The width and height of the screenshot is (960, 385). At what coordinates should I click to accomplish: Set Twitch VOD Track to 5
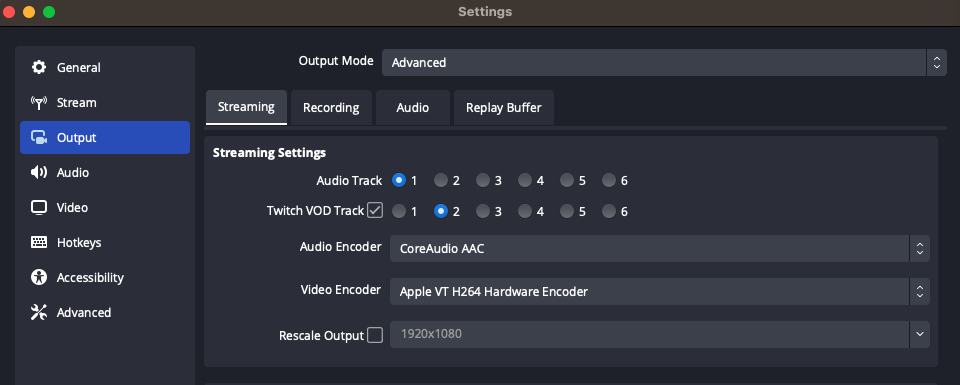(567, 211)
